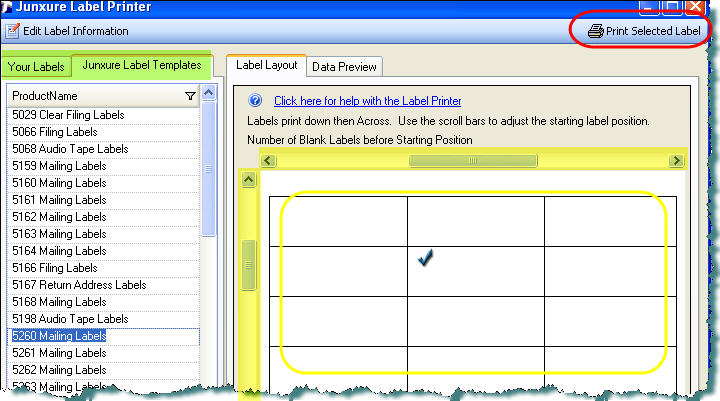
Task: Select 5168 Mailing Labels
Action: click(x=103, y=302)
